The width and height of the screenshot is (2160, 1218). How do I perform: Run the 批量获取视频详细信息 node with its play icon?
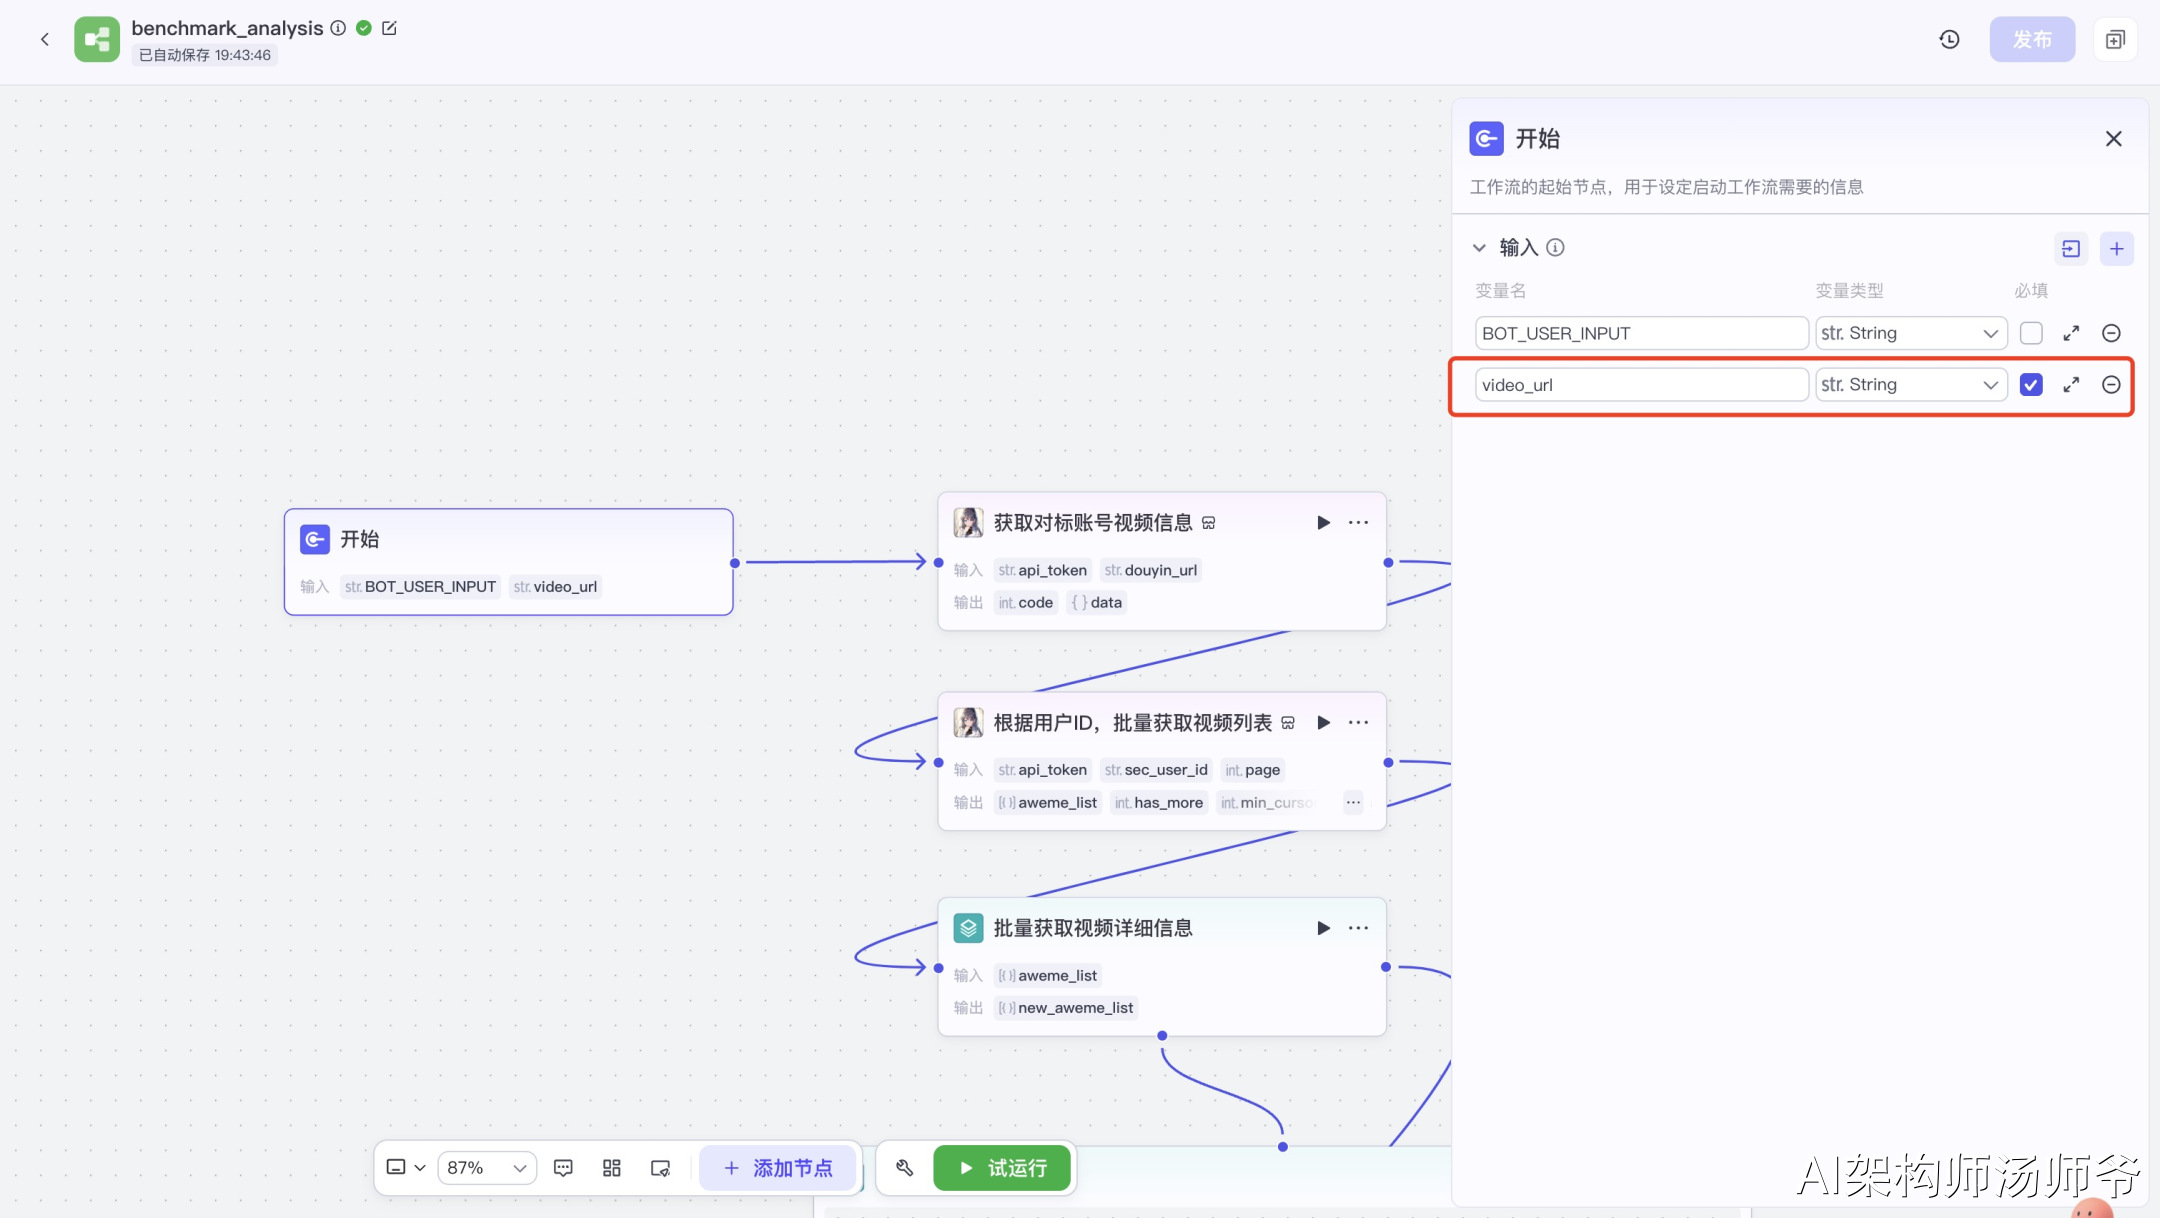pos(1323,928)
